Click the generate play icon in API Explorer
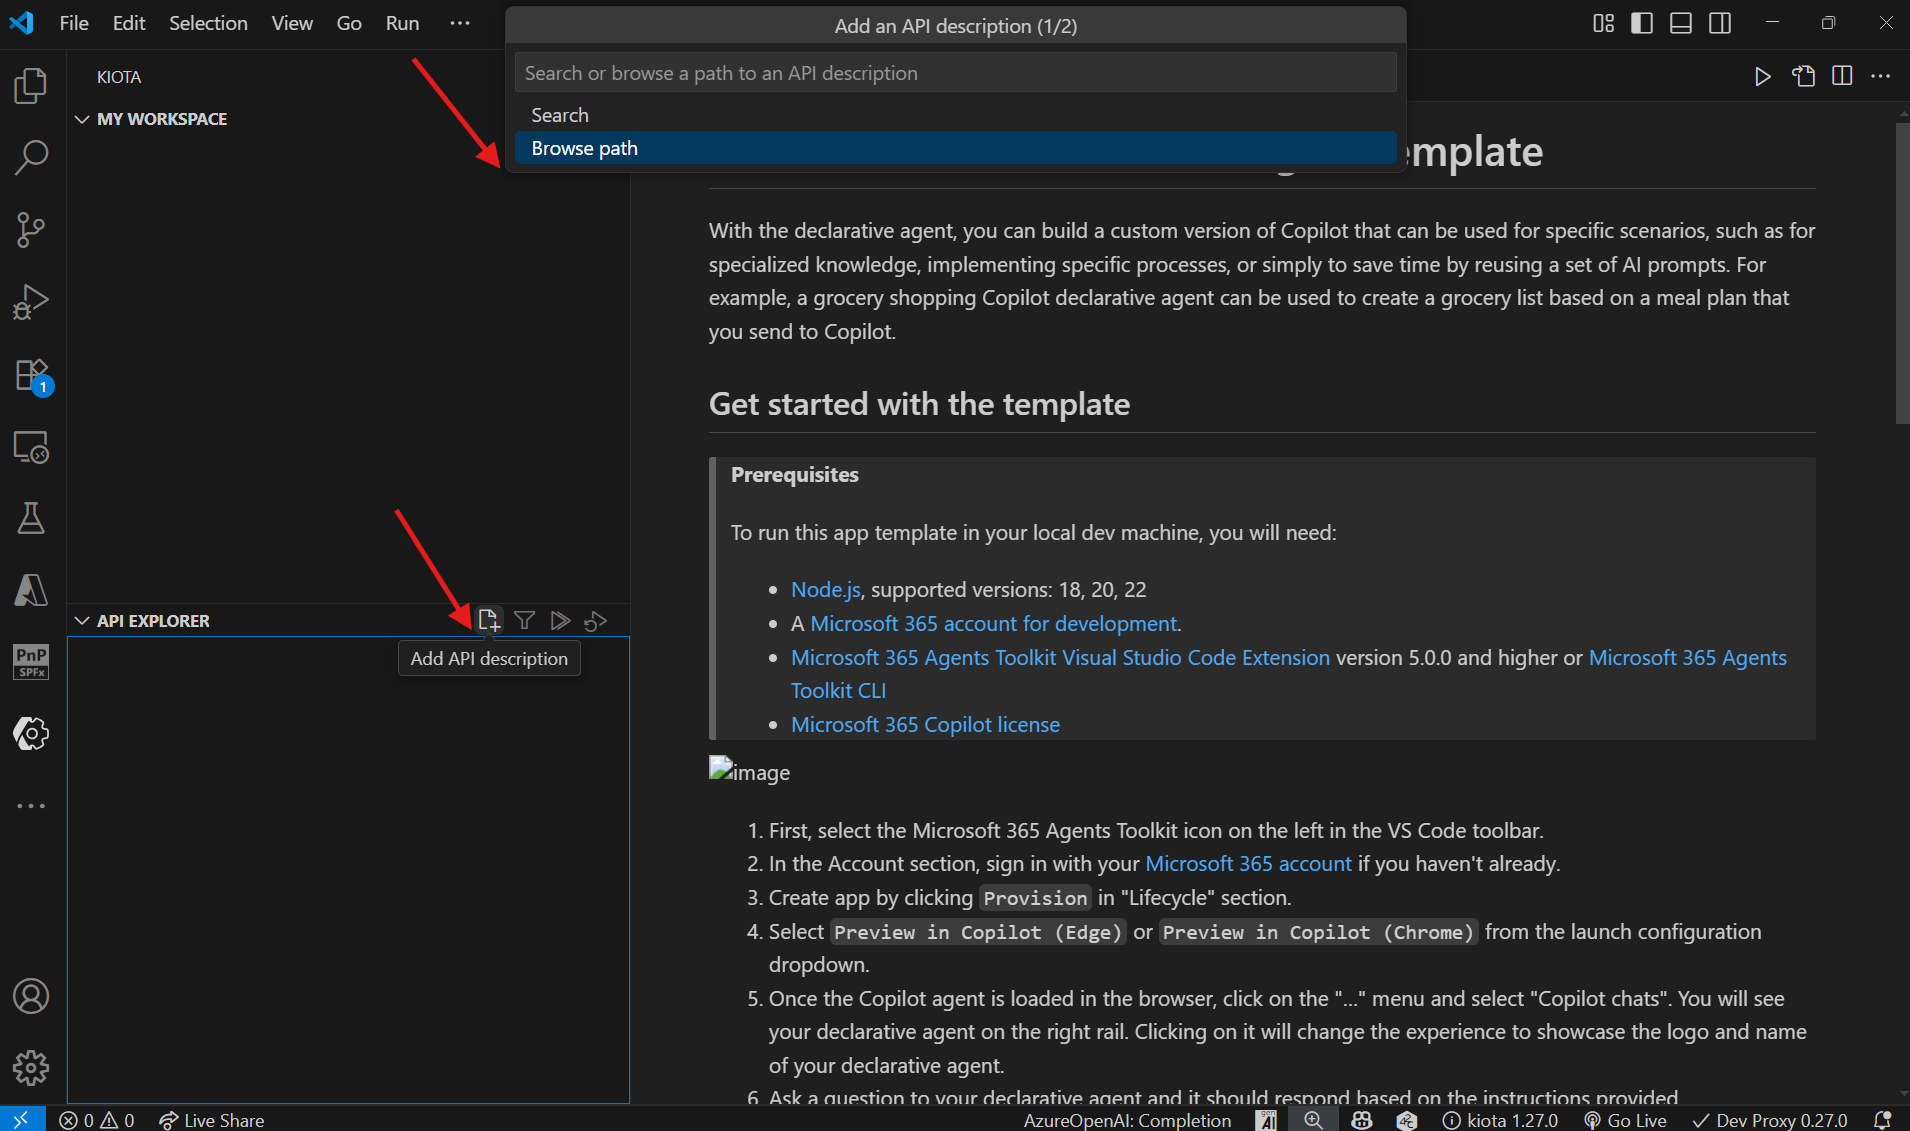 click(560, 621)
